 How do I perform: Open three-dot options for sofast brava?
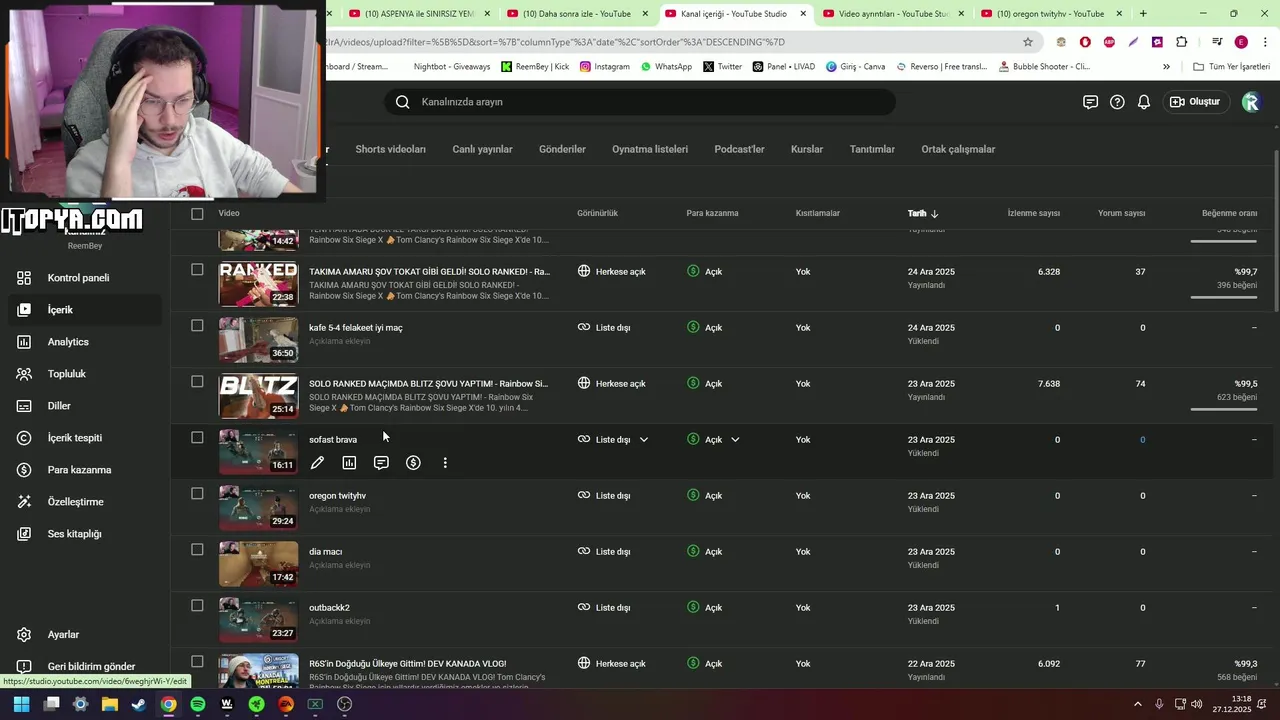(x=445, y=463)
